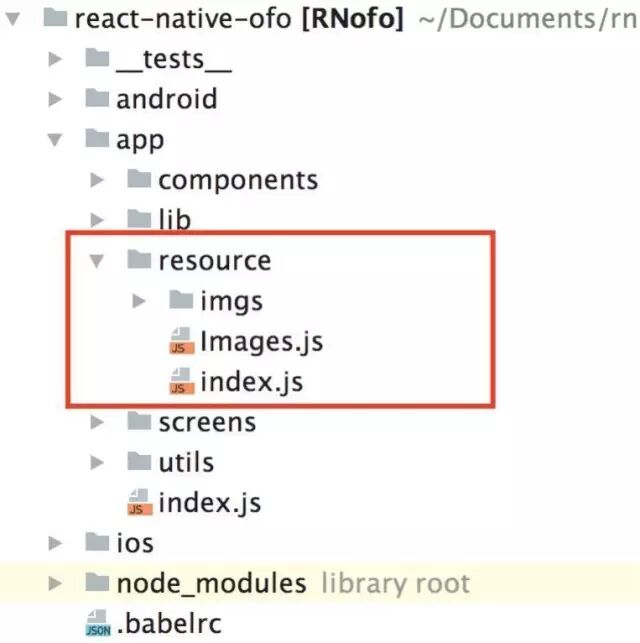Expand the node_modules folder arrow
This screenshot has height=643, width=640.
point(55,583)
